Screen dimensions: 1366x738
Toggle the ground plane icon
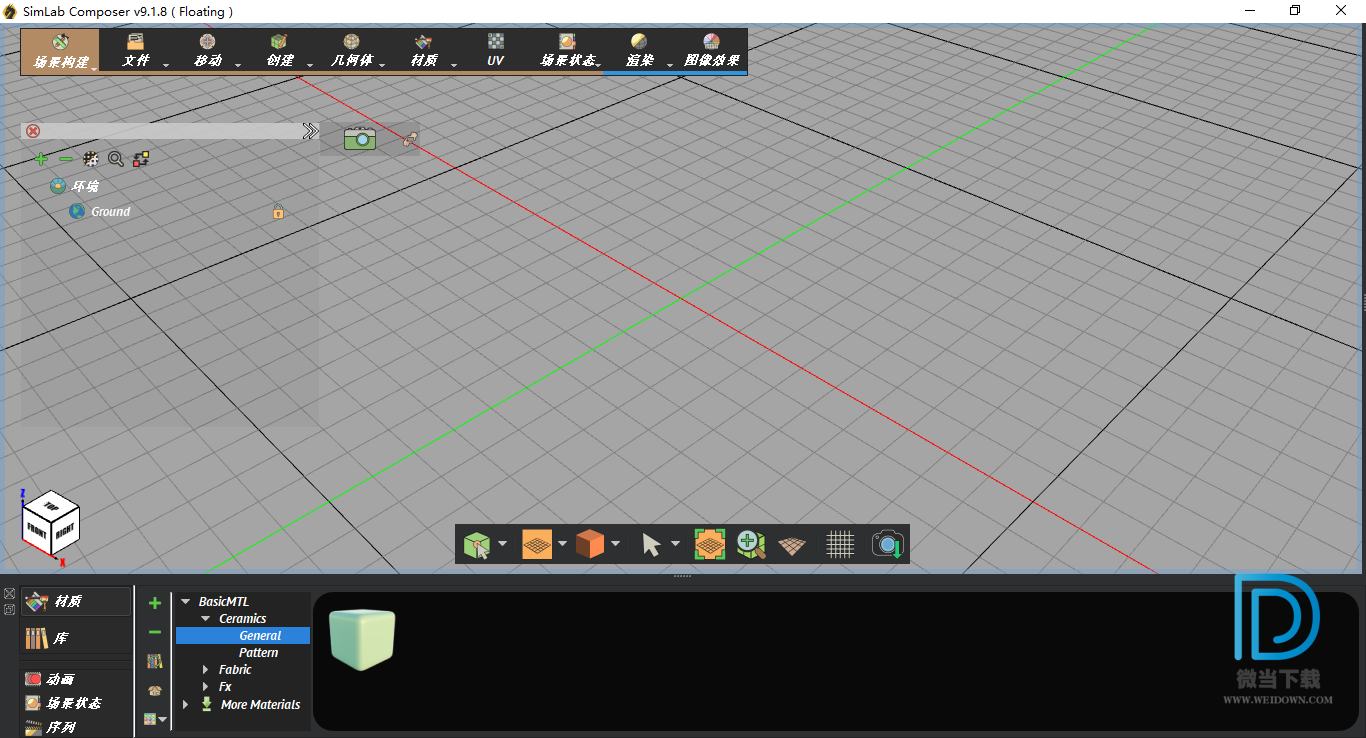(792, 546)
